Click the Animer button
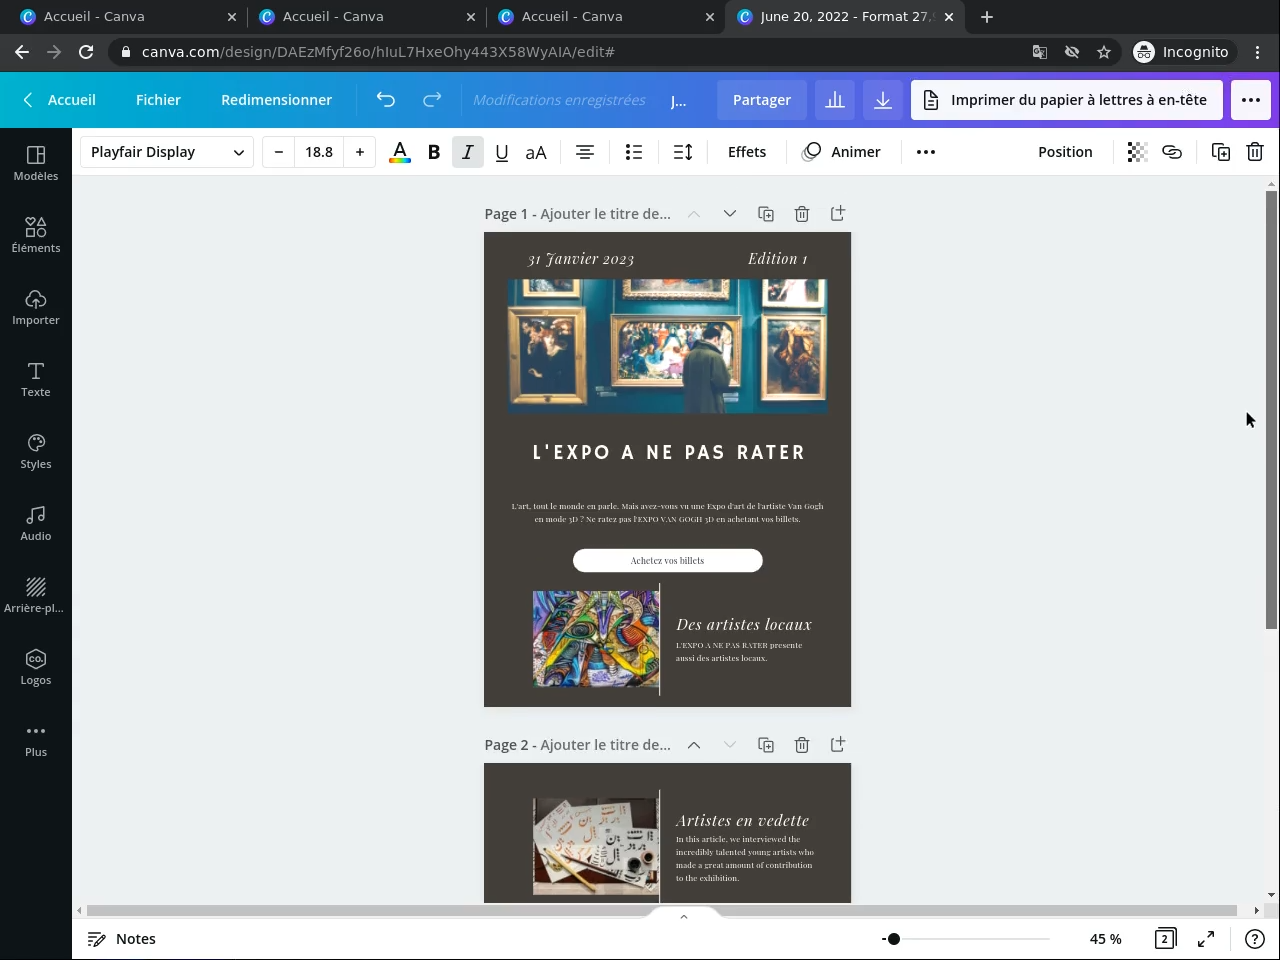This screenshot has width=1280, height=960. point(842,152)
